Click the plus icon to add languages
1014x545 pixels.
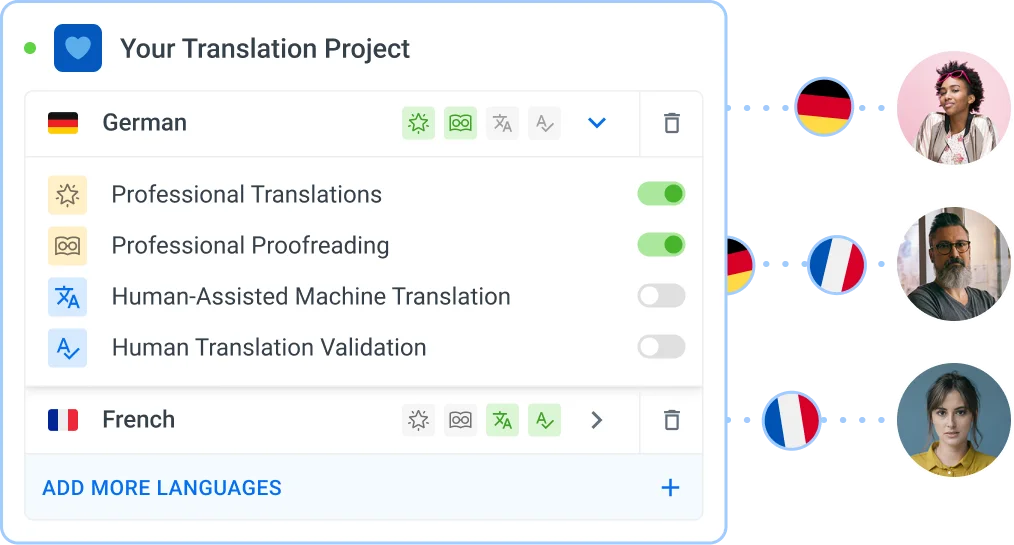[671, 487]
